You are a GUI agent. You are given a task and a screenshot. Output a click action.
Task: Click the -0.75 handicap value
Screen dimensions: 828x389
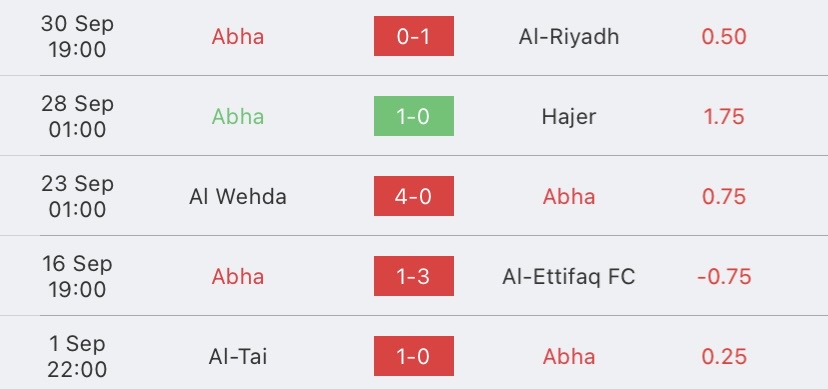click(724, 277)
